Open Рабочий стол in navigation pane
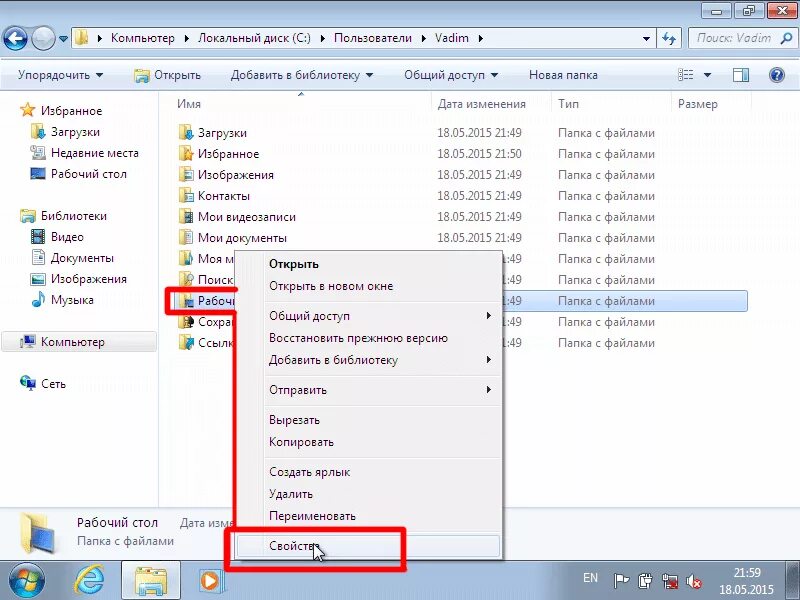Image resolution: width=800 pixels, height=600 pixels. (x=79, y=173)
